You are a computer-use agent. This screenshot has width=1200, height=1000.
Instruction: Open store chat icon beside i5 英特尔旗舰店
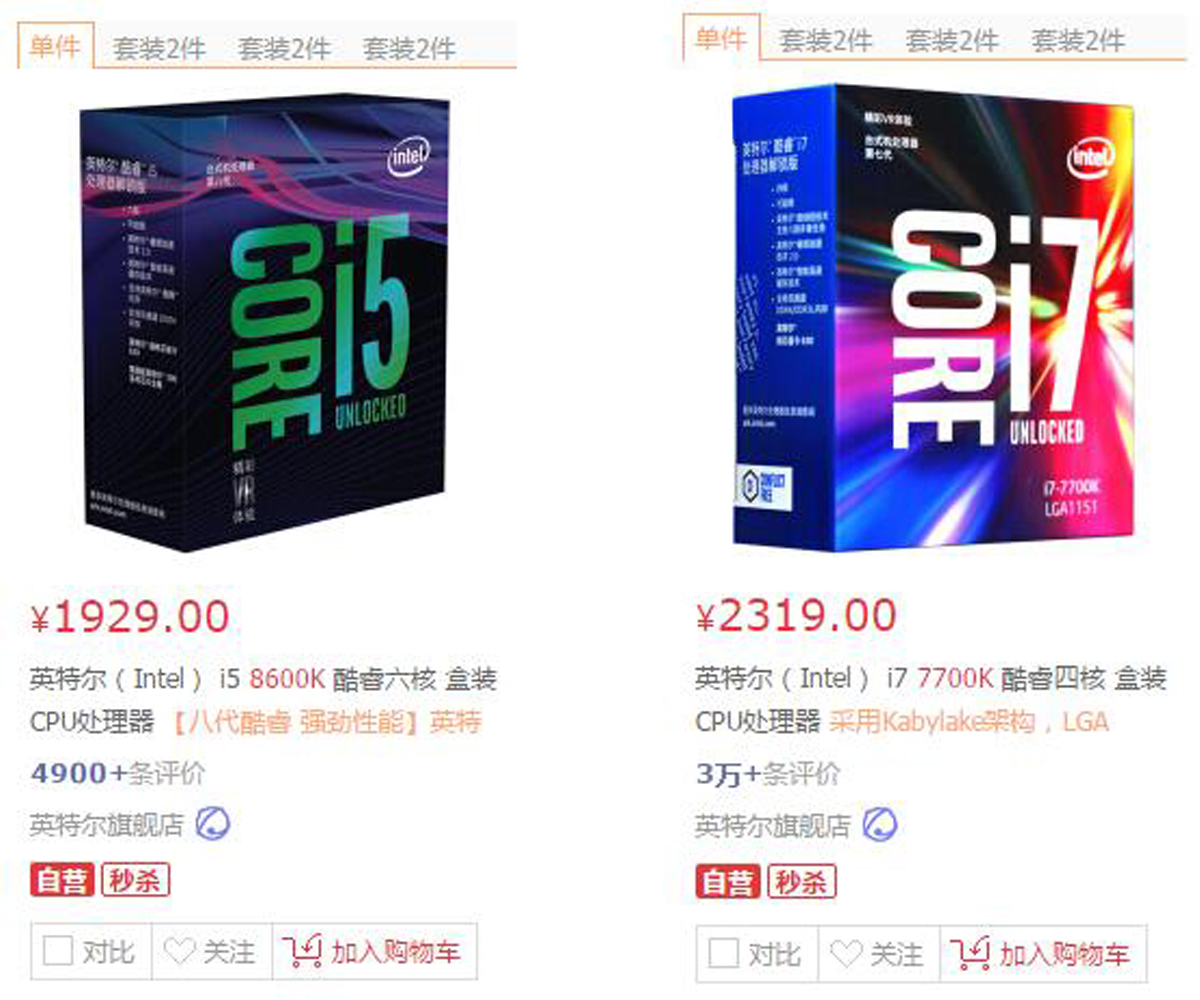pyautogui.click(x=212, y=824)
